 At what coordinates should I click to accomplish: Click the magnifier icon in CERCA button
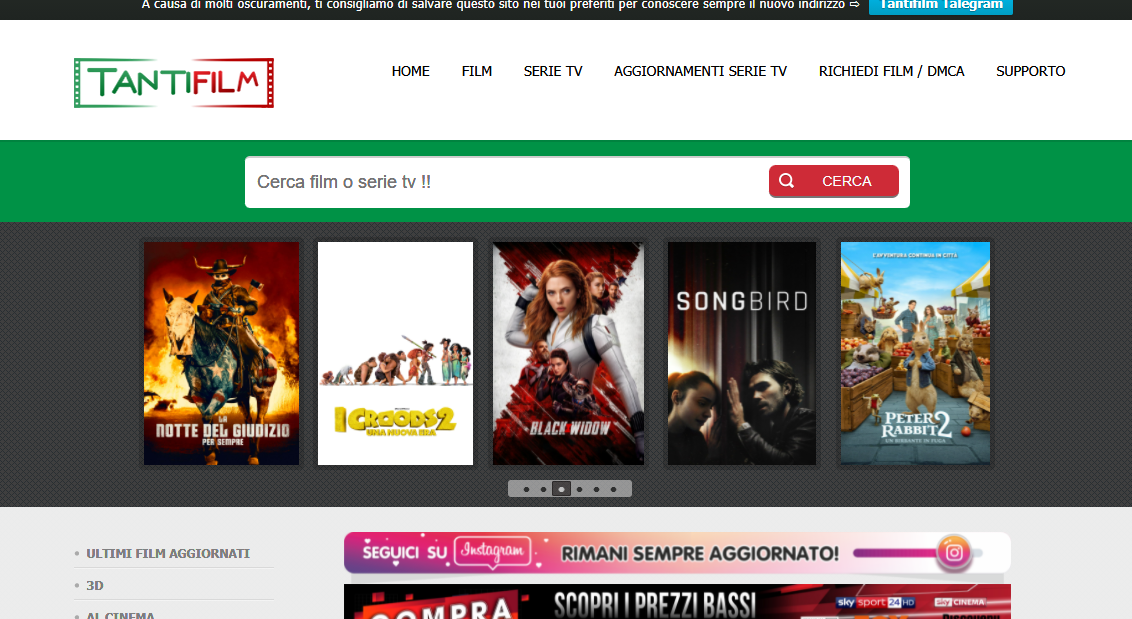tap(787, 181)
